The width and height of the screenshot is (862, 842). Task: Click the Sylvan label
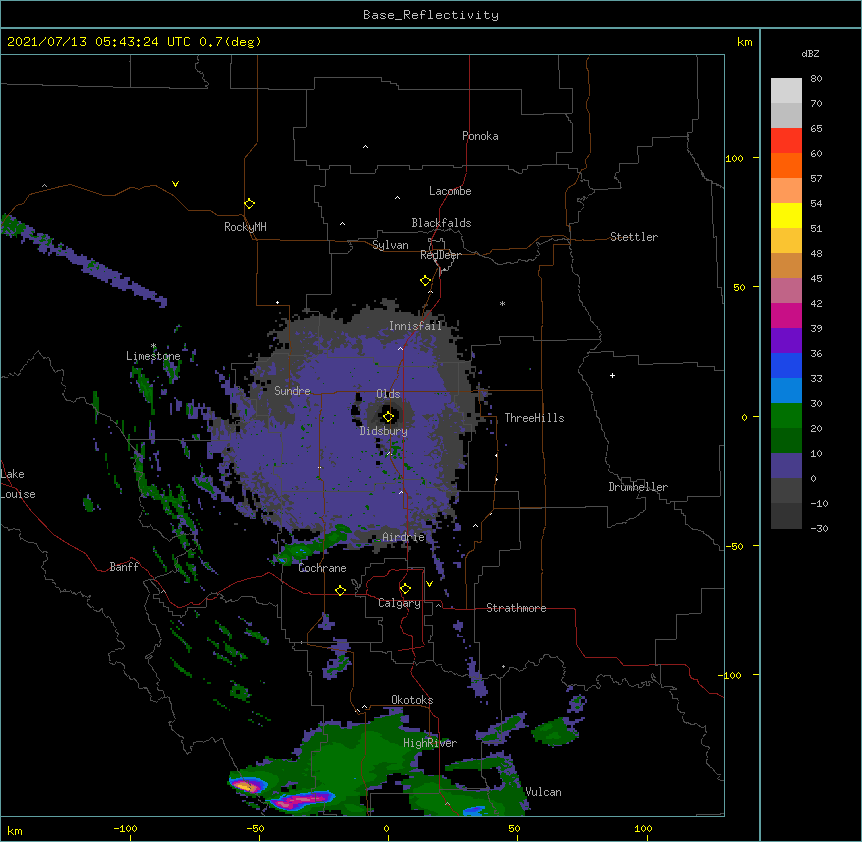pyautogui.click(x=390, y=245)
